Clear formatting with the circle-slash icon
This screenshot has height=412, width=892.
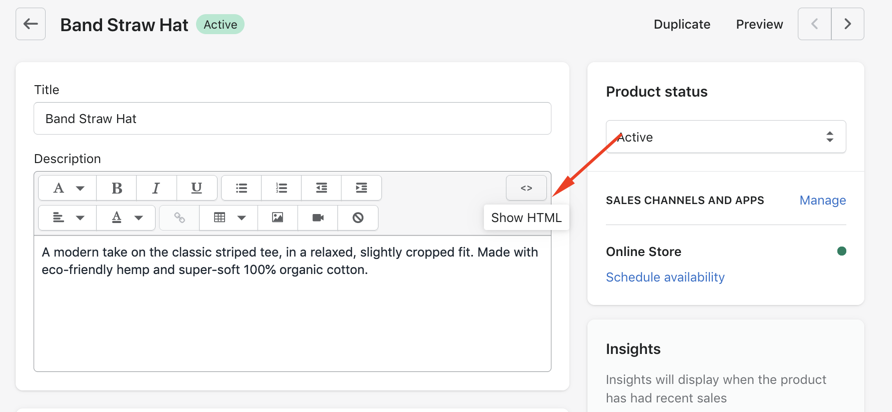(358, 217)
